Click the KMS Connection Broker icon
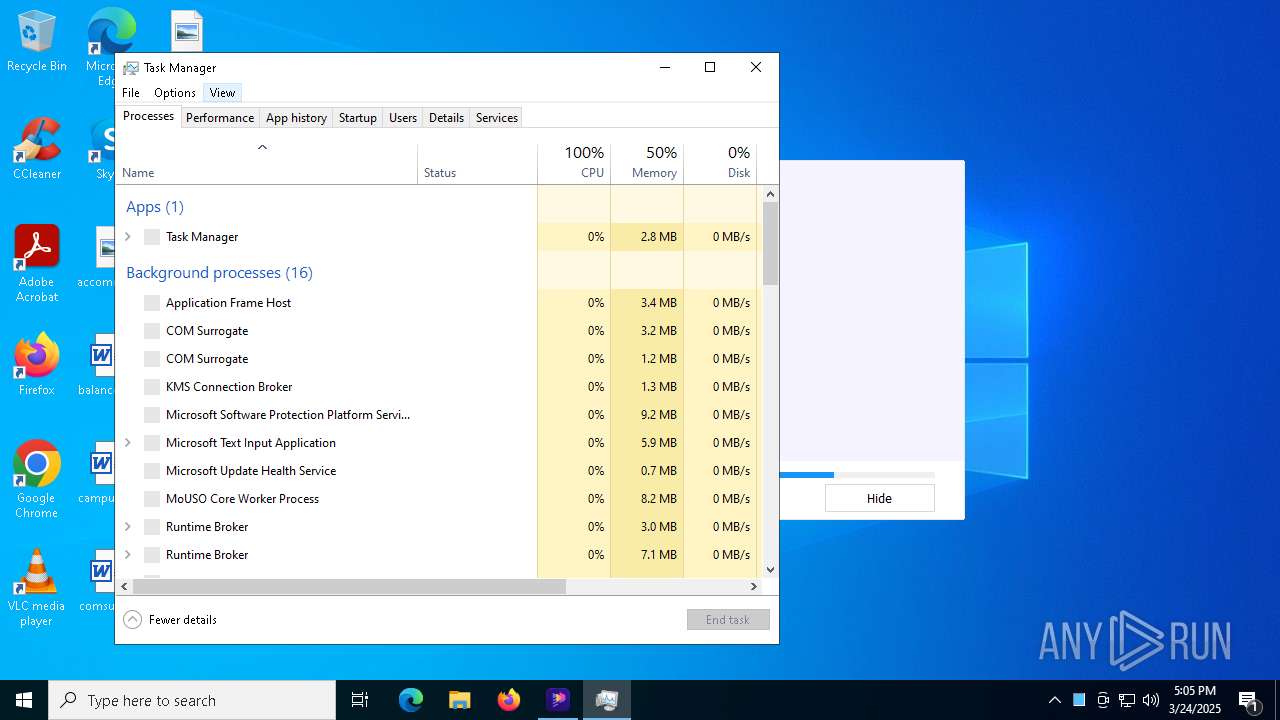Screen dimensions: 1280x720 pos(152,387)
